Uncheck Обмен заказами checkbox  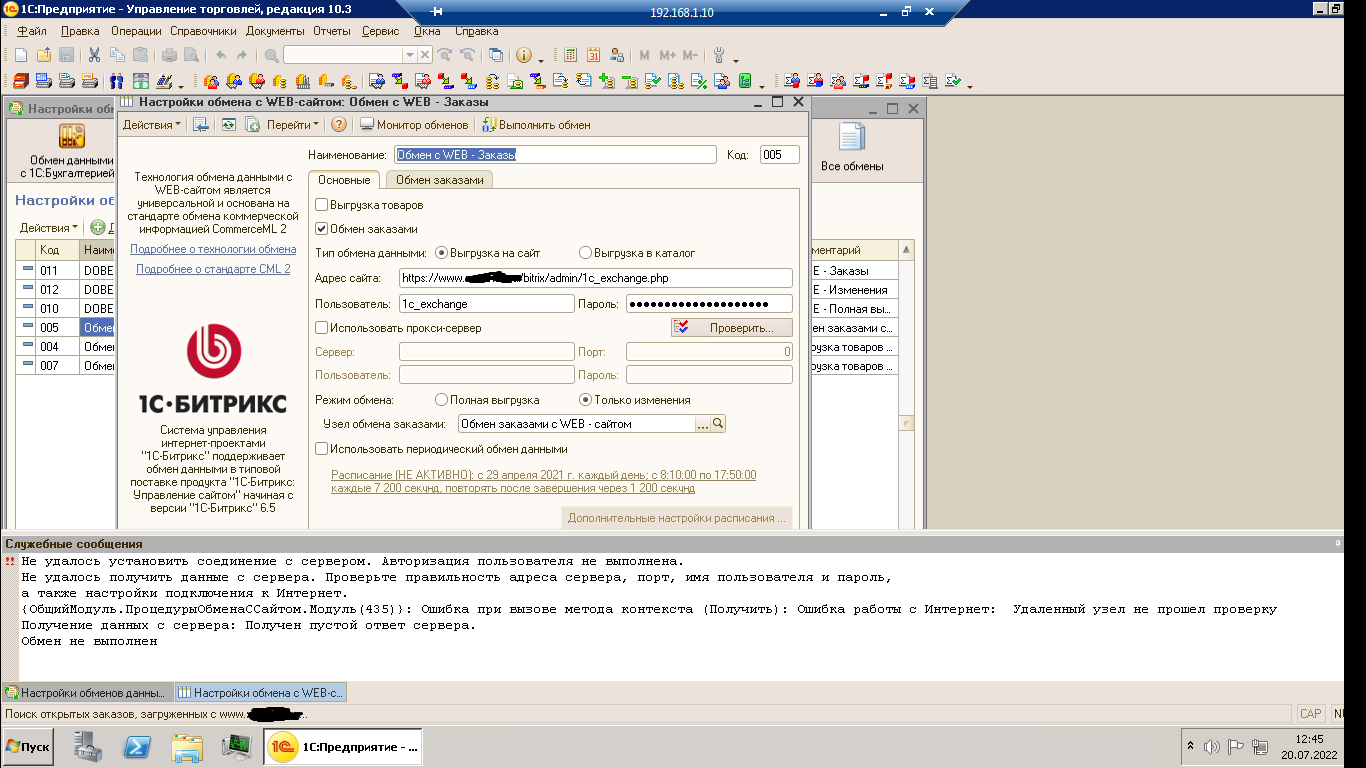pos(321,229)
